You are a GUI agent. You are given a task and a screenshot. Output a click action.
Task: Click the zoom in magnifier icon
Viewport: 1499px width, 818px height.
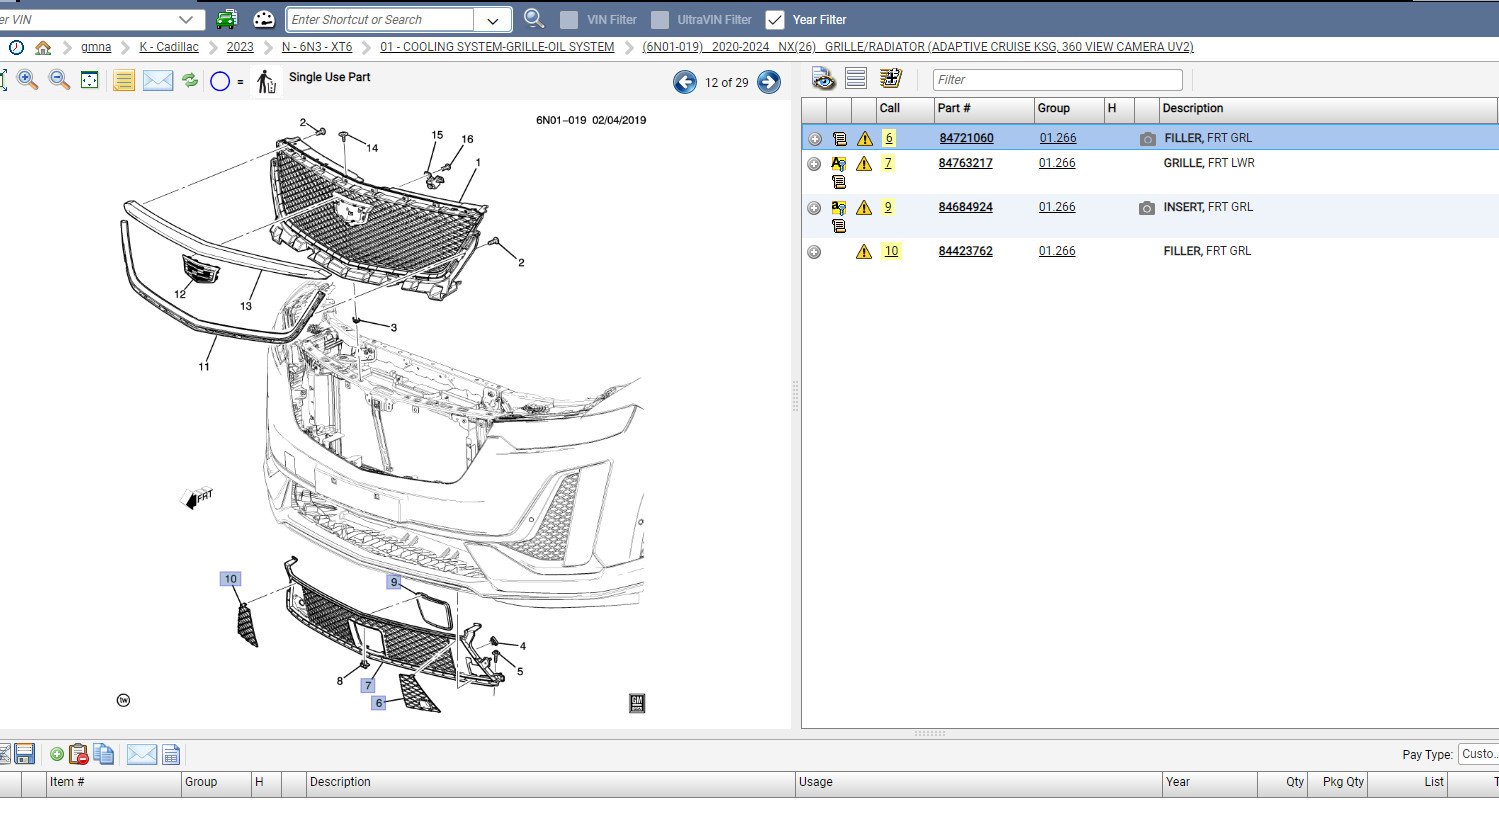click(x=27, y=80)
